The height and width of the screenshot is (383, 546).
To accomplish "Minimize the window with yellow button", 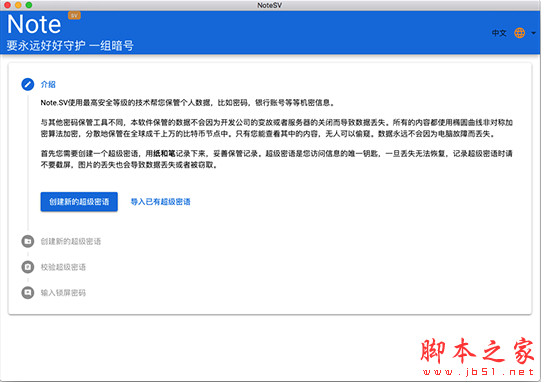I will click(18, 5).
